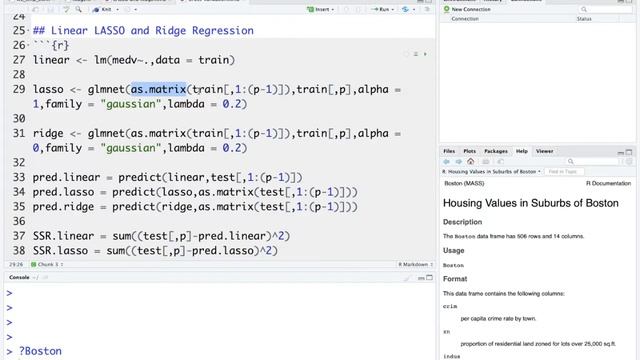This screenshot has width=640, height=360.
Task: Switch to the Files tab
Action: coord(449,151)
